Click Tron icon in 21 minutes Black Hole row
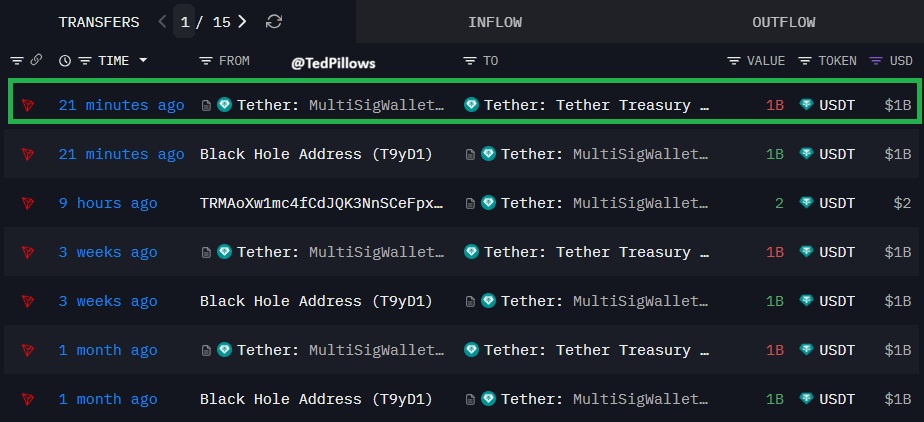 coord(28,154)
